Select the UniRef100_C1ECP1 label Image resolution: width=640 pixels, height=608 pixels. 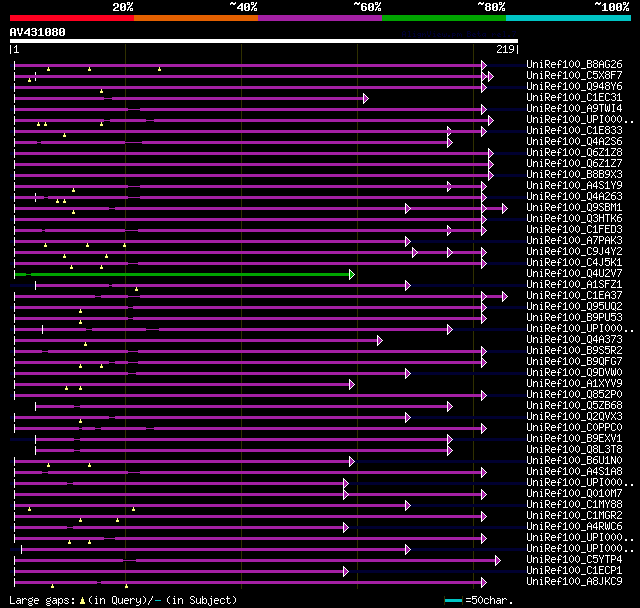pyautogui.click(x=574, y=571)
